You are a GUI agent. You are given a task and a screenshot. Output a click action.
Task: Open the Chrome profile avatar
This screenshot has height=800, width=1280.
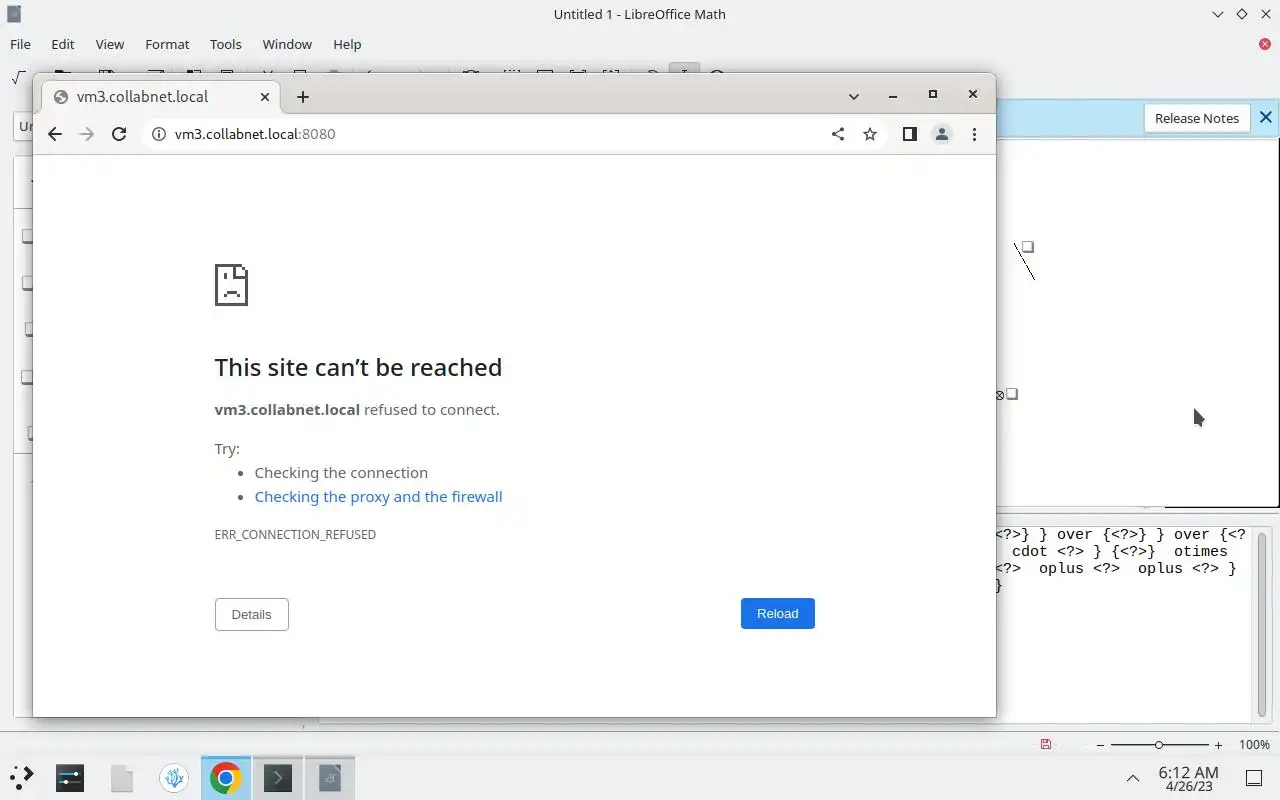(x=942, y=134)
